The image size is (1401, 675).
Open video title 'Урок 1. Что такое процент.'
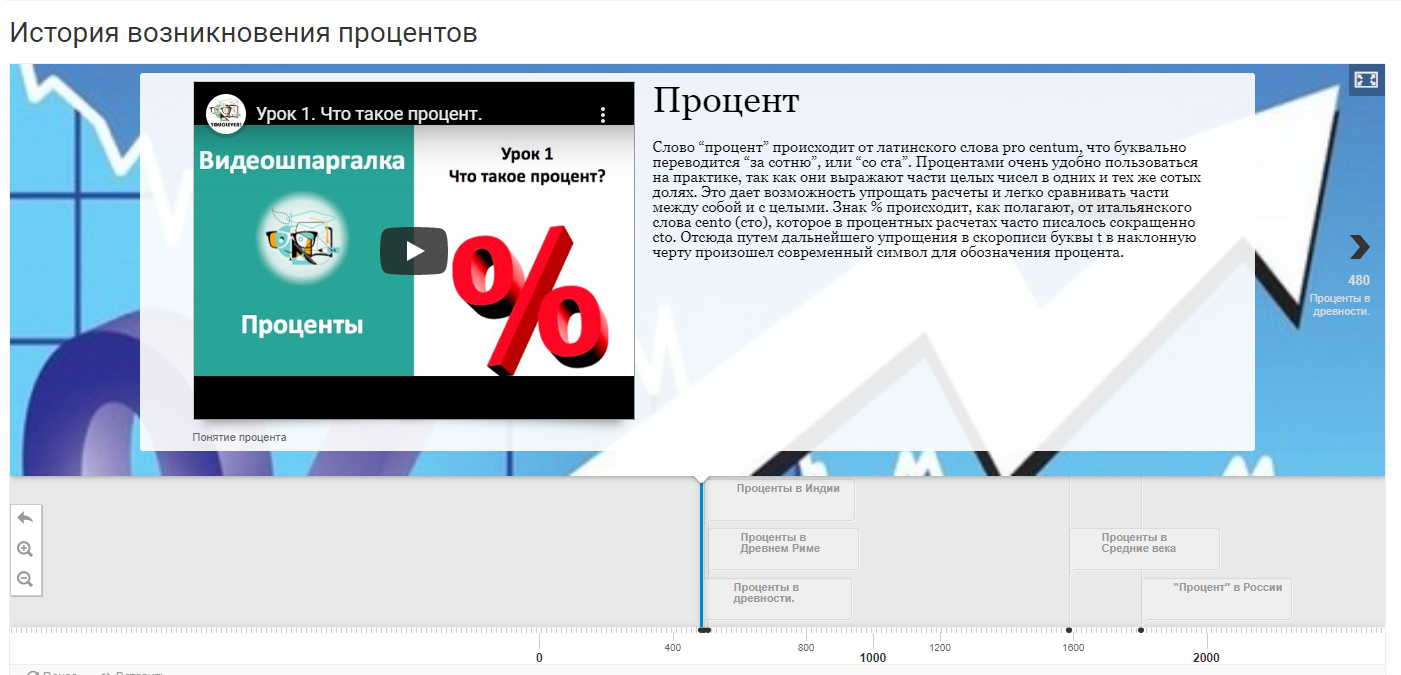(x=369, y=114)
